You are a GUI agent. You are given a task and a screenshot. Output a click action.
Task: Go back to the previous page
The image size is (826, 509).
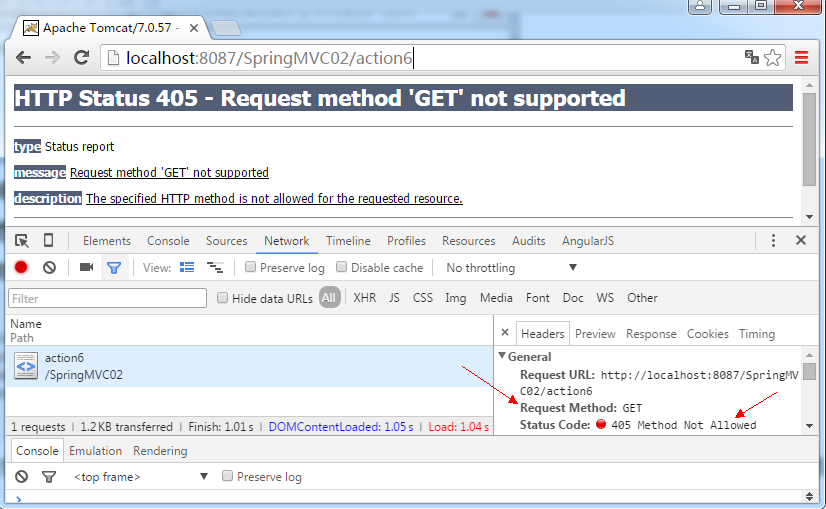tap(23, 57)
